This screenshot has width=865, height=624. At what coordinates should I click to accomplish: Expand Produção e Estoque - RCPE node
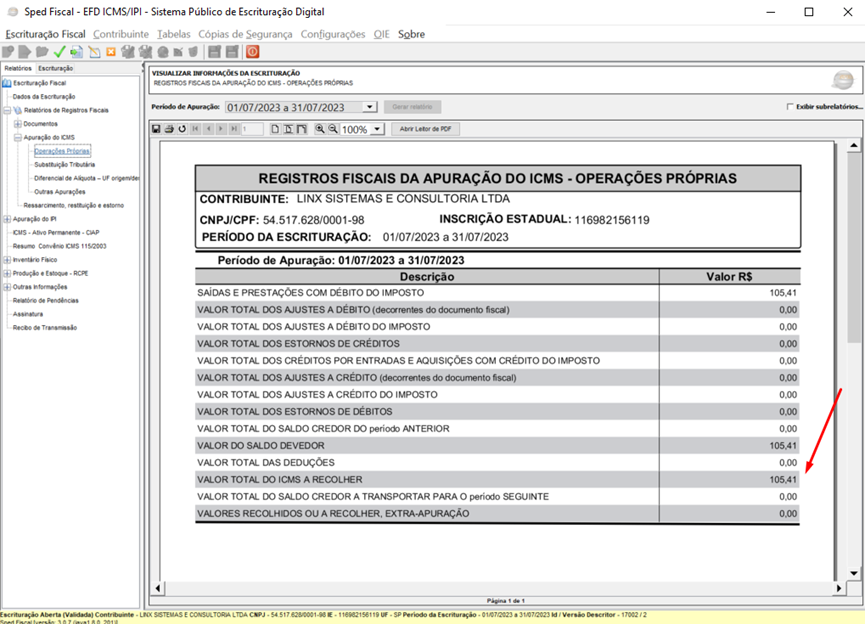7,273
